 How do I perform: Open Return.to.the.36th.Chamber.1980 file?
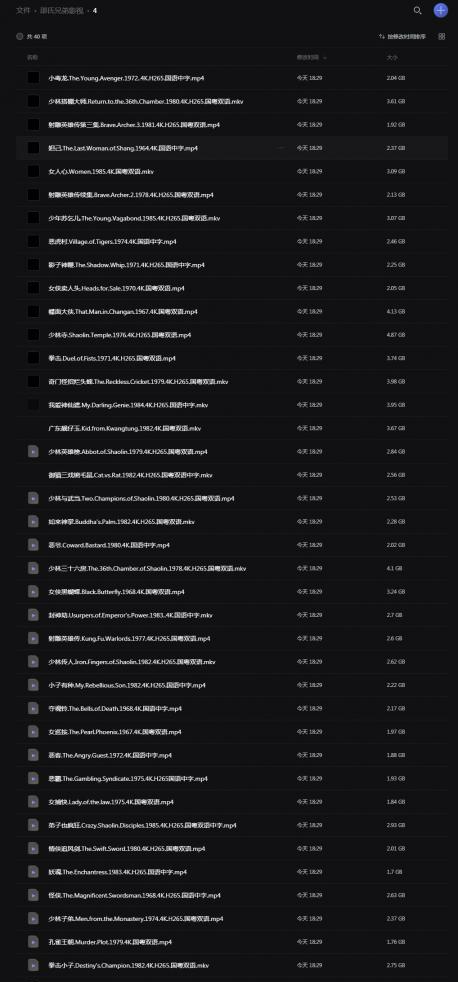[145, 101]
